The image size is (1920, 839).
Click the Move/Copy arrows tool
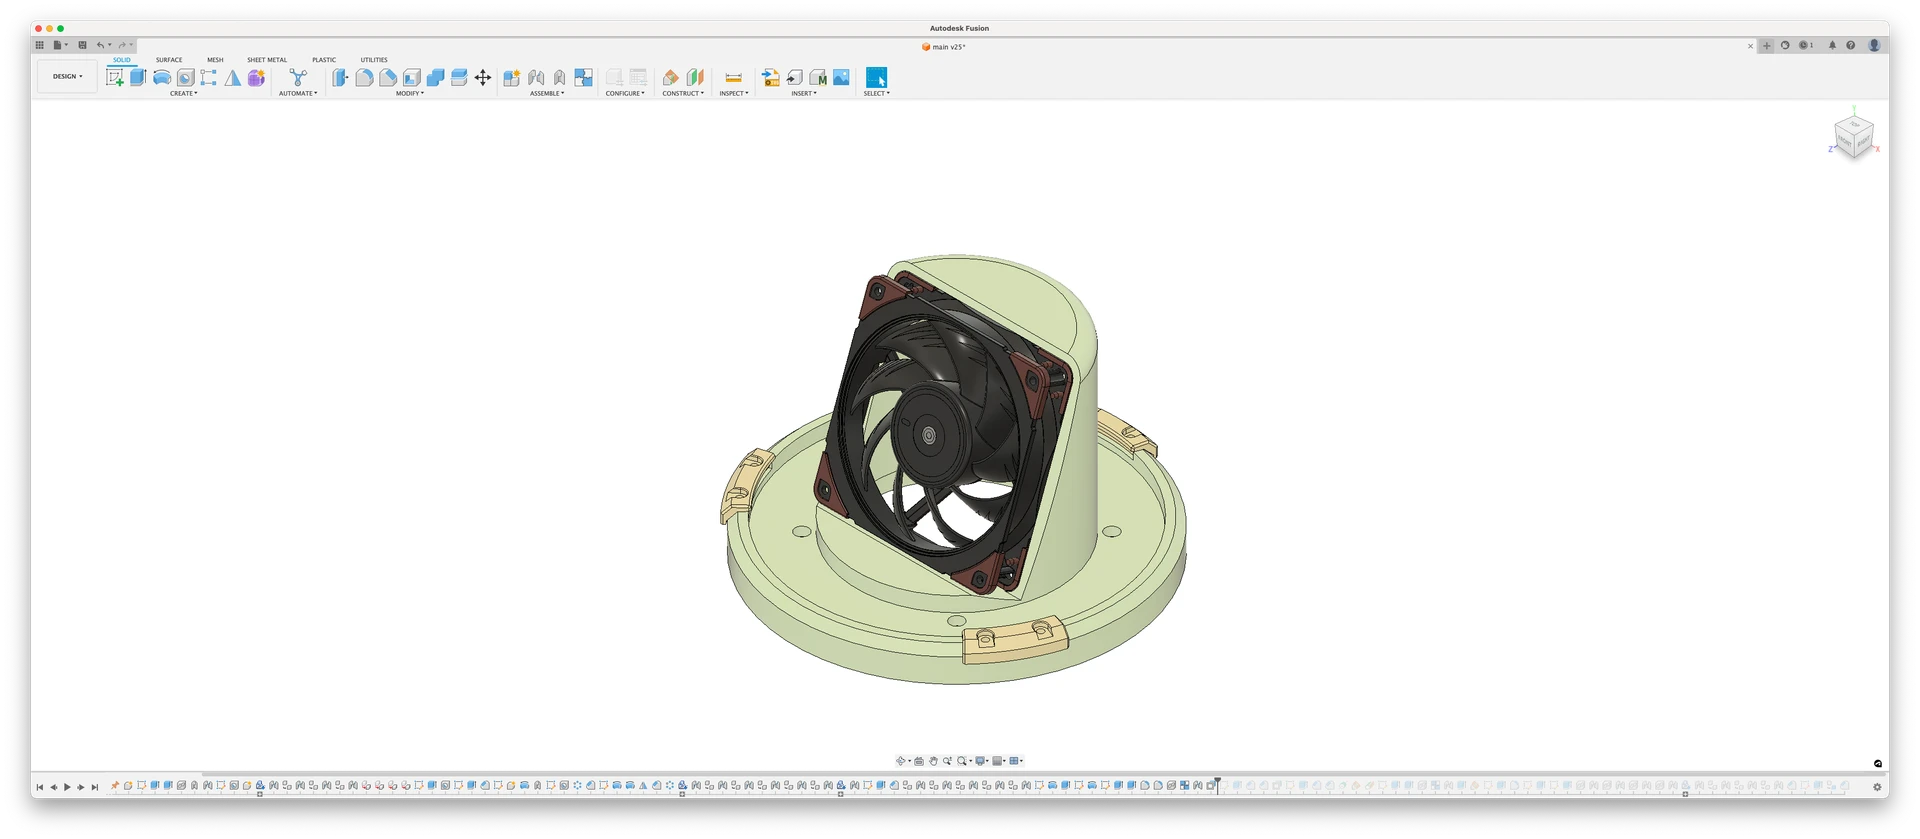pyautogui.click(x=483, y=78)
